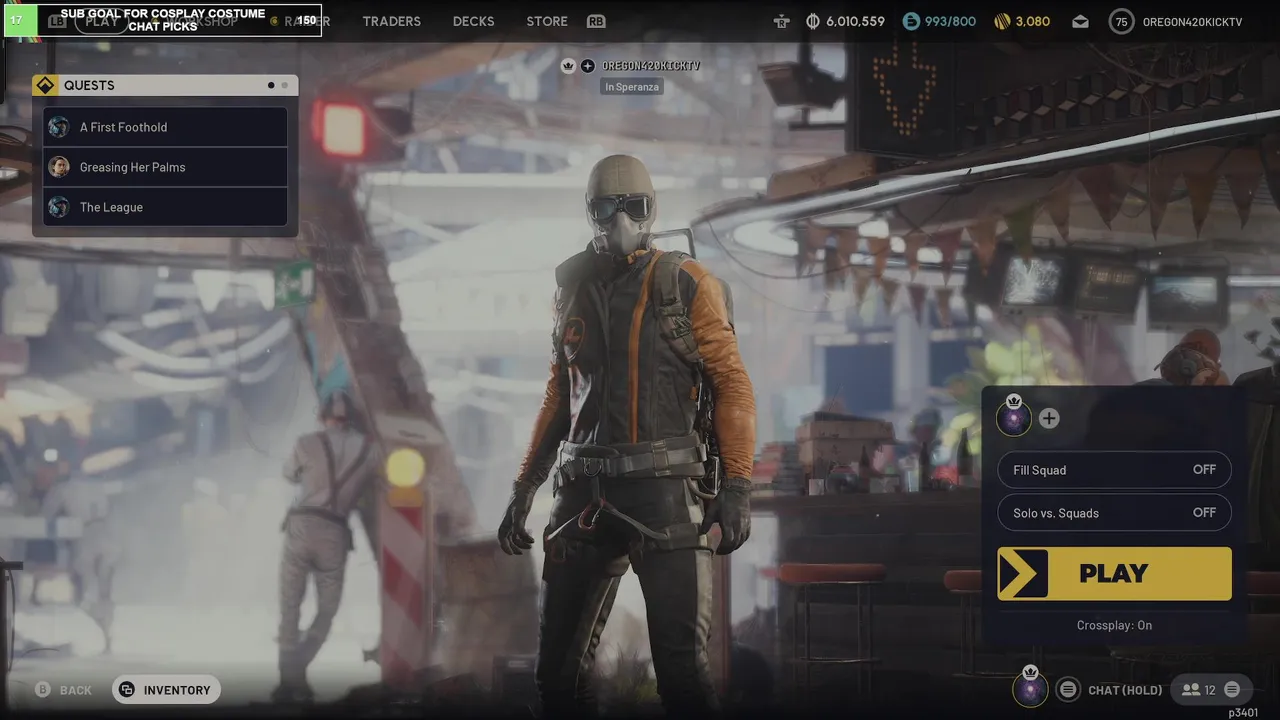Image resolution: width=1280 pixels, height=720 pixels.
Task: Click the crown leader icon above character
Action: click(568, 66)
